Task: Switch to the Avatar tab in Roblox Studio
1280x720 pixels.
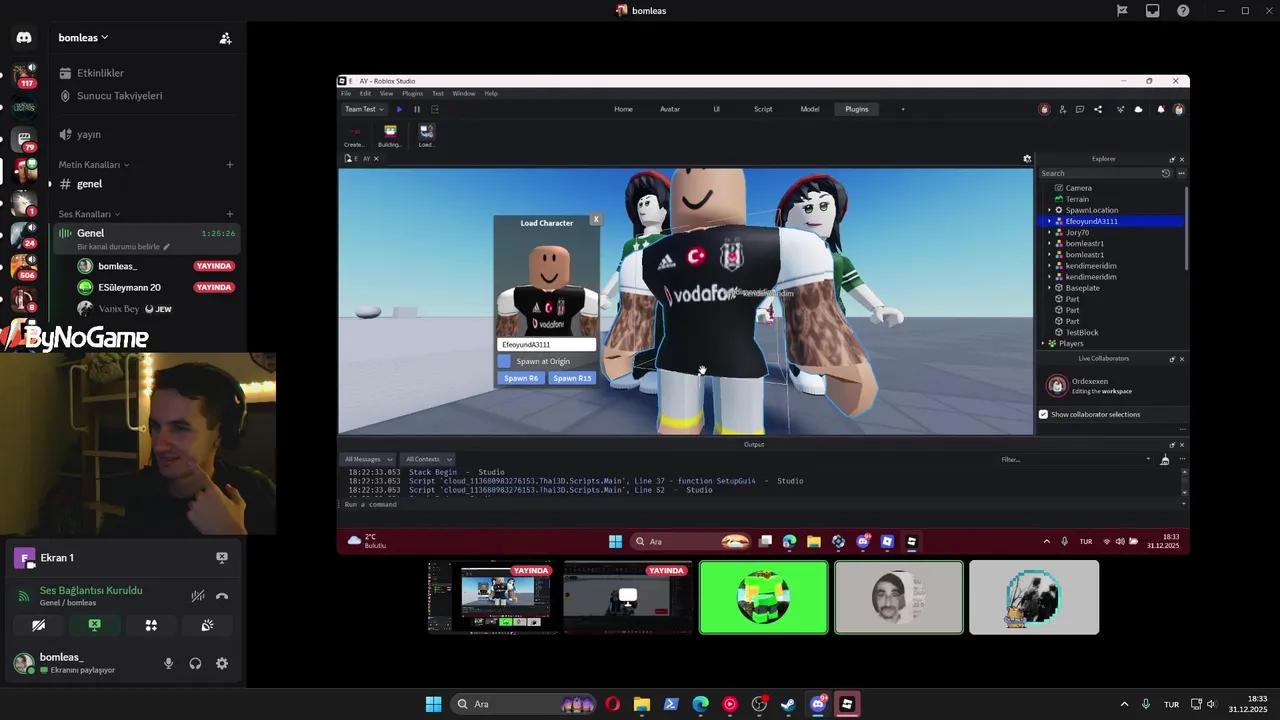Action: (670, 109)
